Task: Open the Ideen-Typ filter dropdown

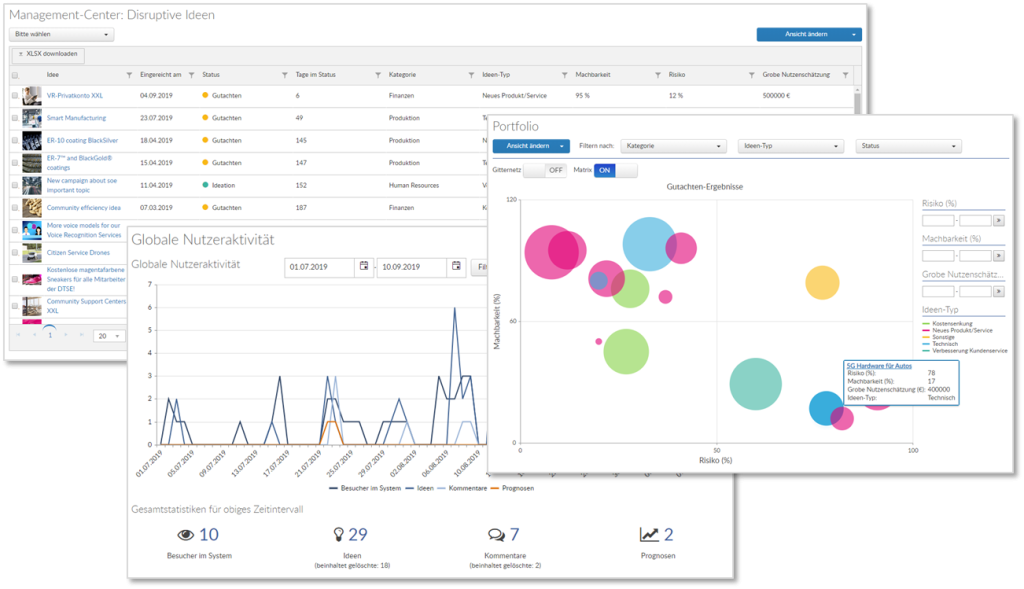Action: [x=791, y=145]
